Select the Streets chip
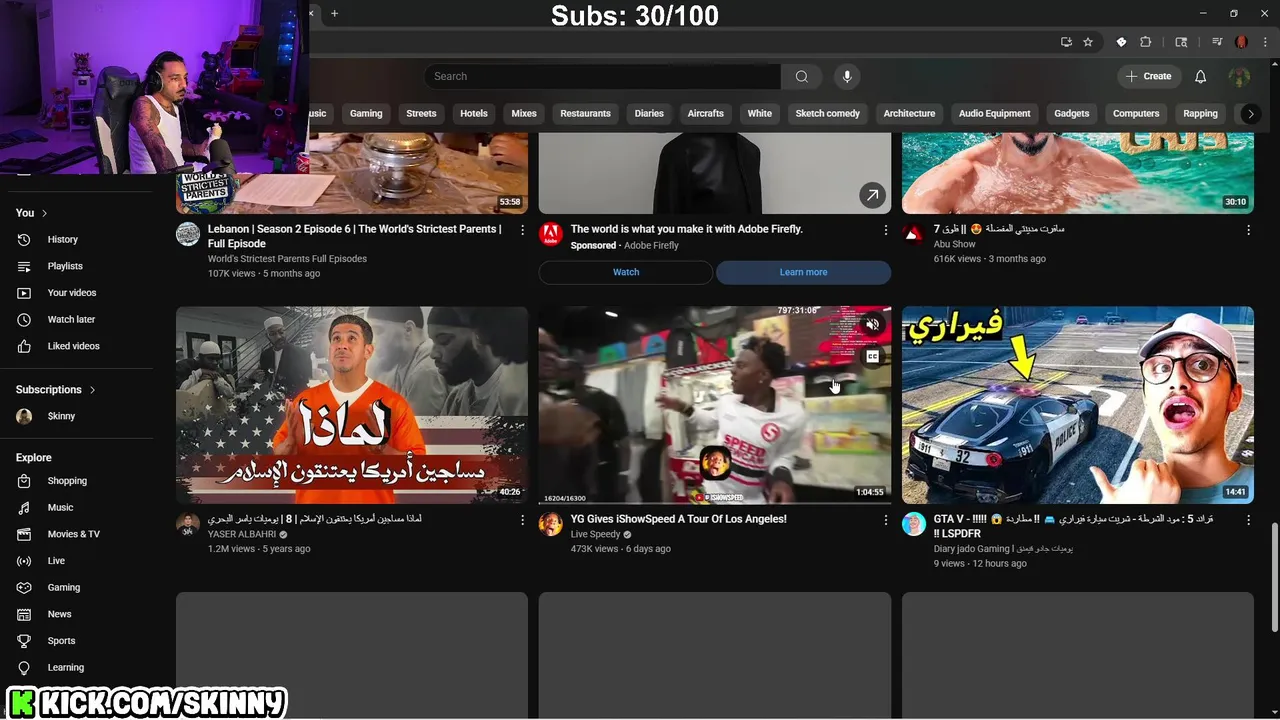Image resolution: width=1280 pixels, height=720 pixels. point(421,114)
